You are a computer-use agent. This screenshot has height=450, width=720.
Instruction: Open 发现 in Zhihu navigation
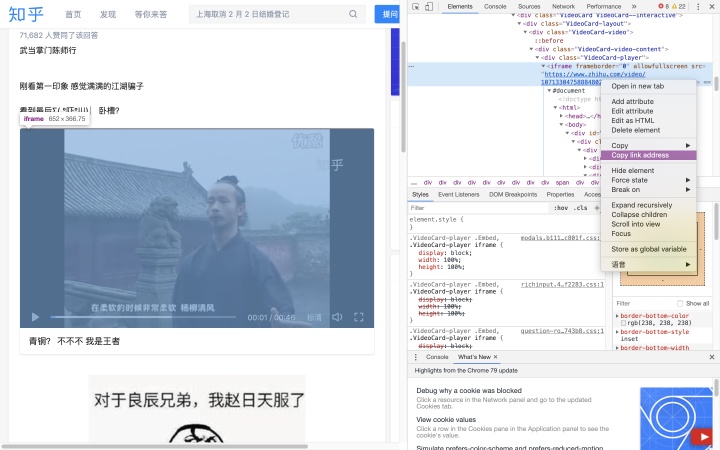(x=108, y=15)
